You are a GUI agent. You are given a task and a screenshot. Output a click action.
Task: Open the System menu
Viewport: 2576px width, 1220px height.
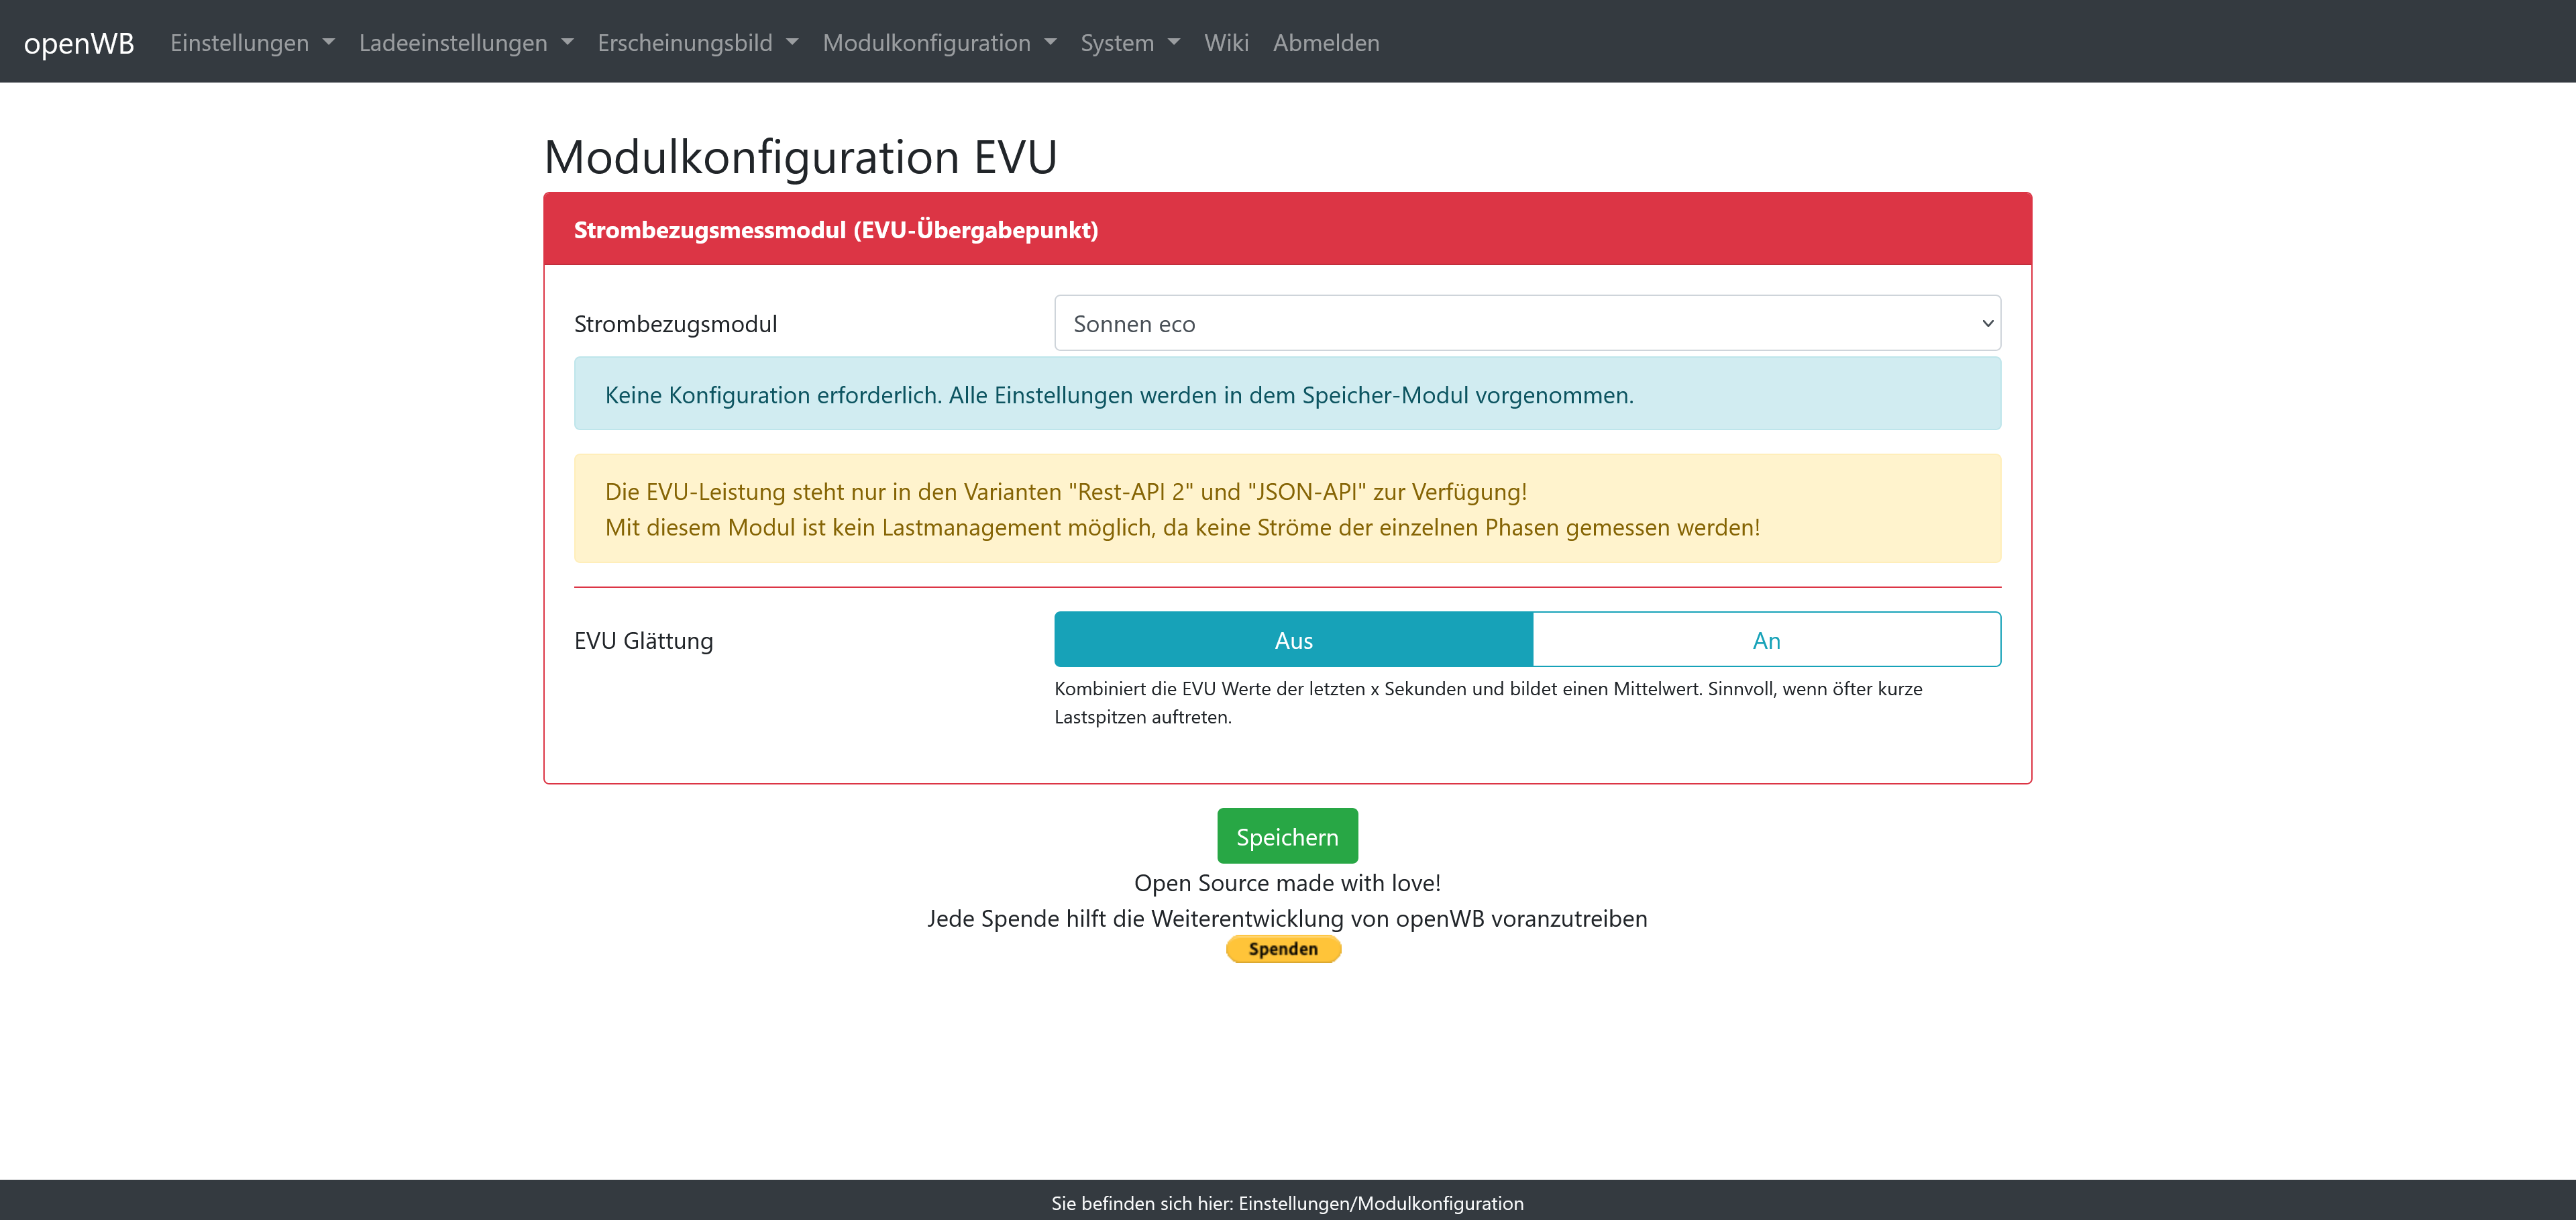coord(1117,43)
